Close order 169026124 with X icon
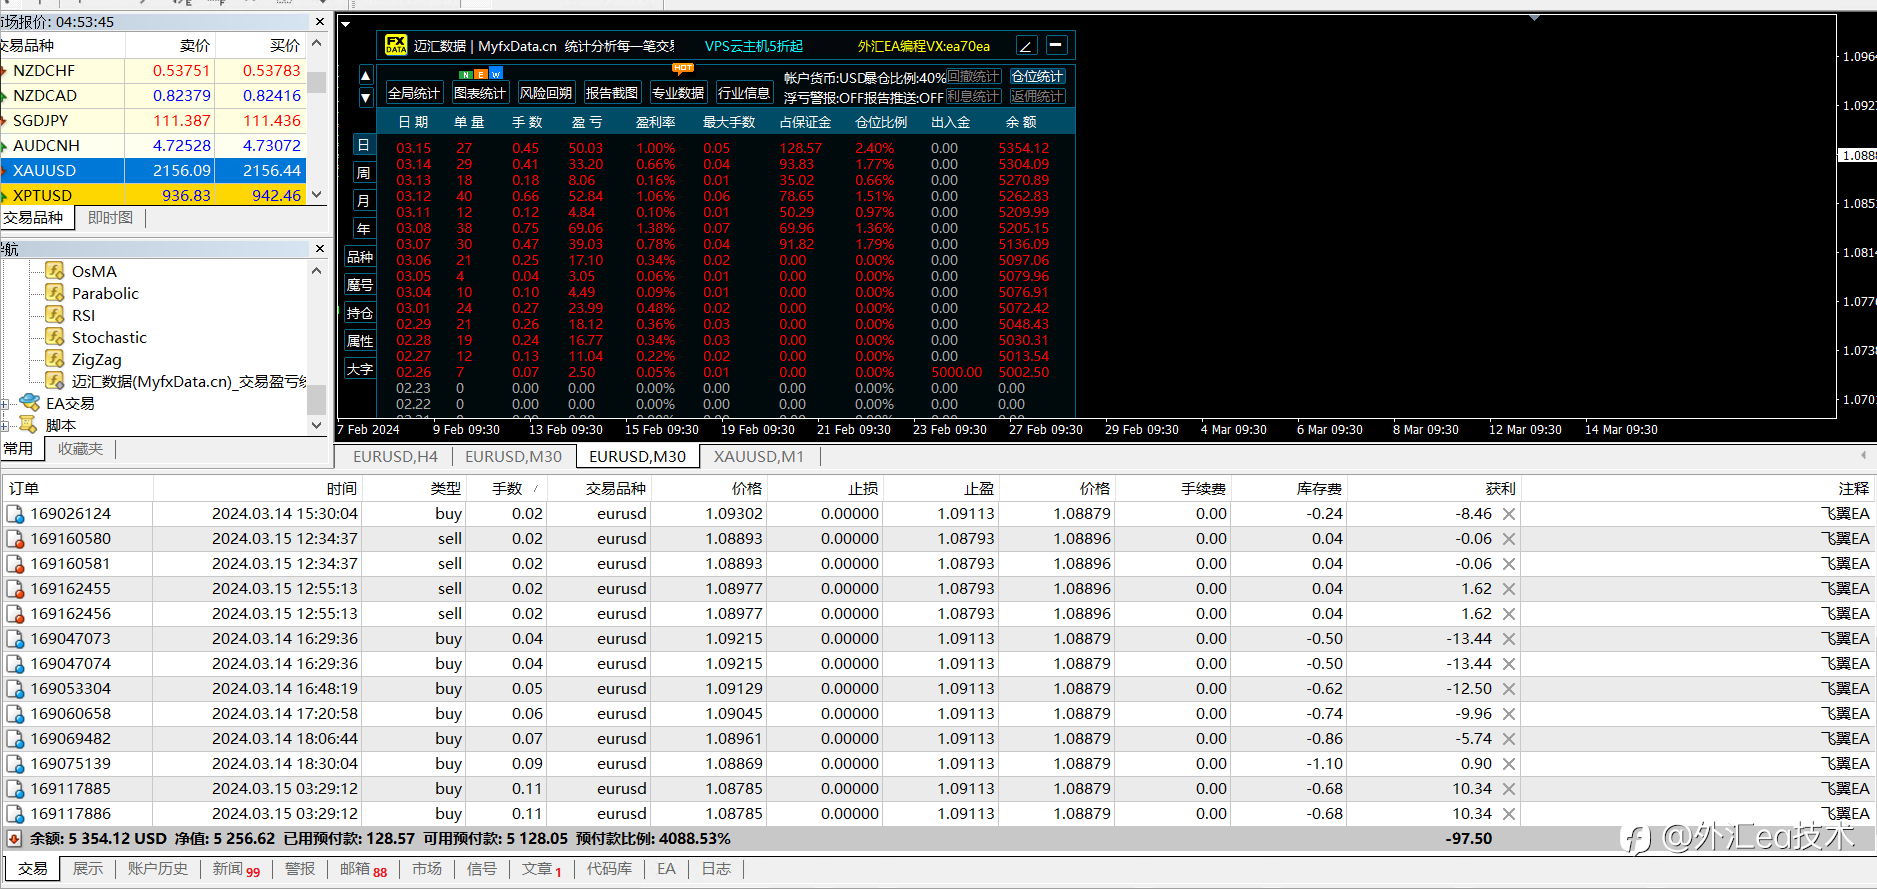 click(1509, 514)
